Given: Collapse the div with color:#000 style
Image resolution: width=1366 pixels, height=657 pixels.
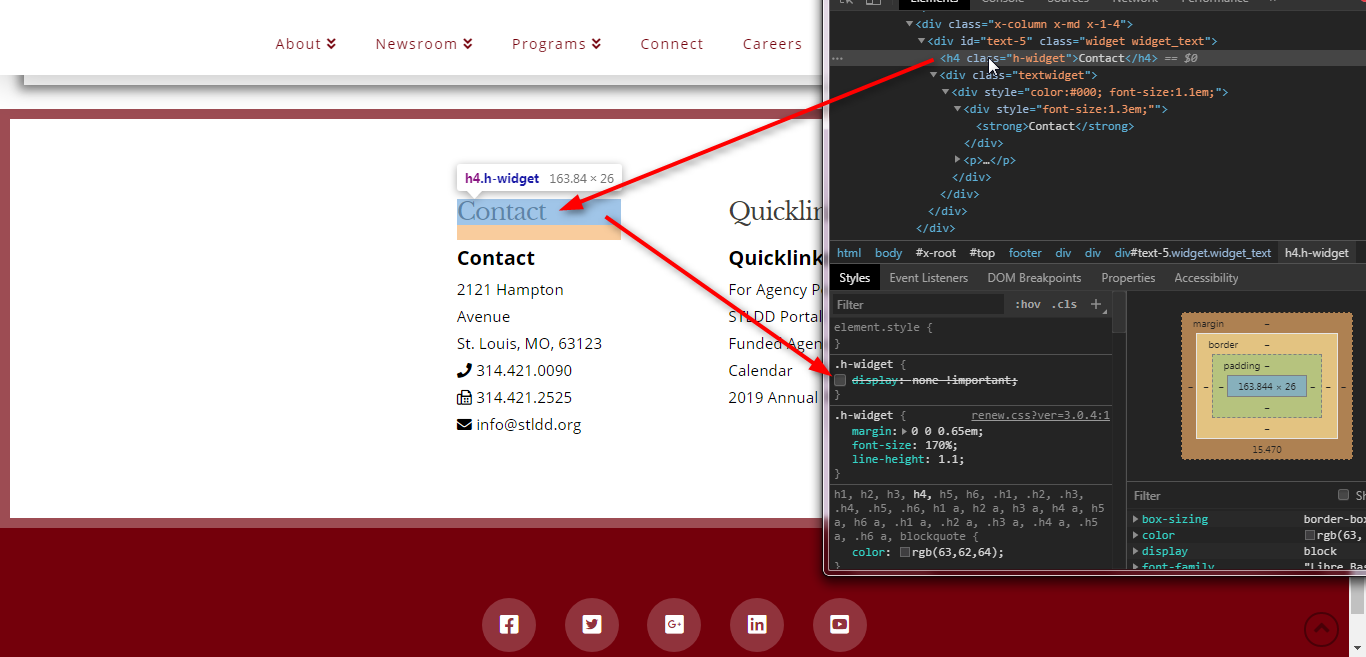Looking at the screenshot, I should [946, 92].
